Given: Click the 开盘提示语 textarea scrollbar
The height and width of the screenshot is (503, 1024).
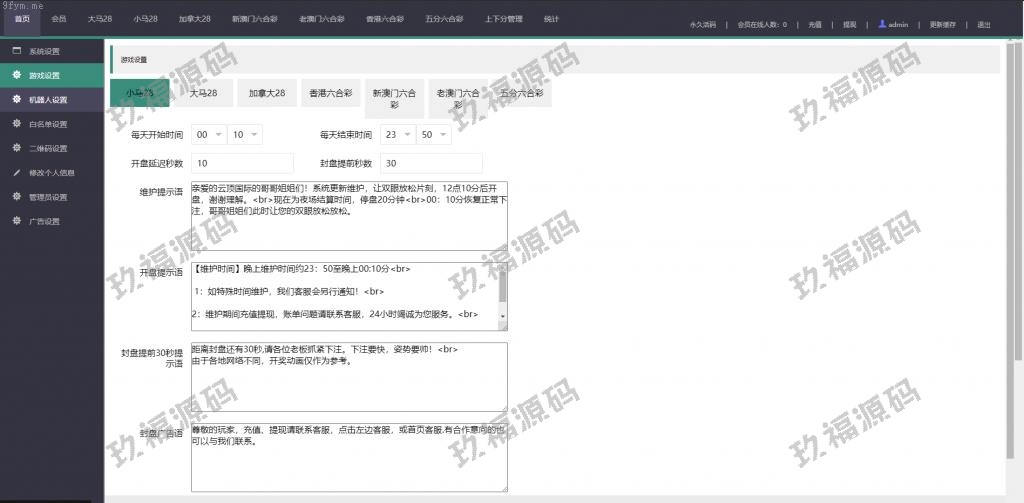Looking at the screenshot, I should pos(503,295).
